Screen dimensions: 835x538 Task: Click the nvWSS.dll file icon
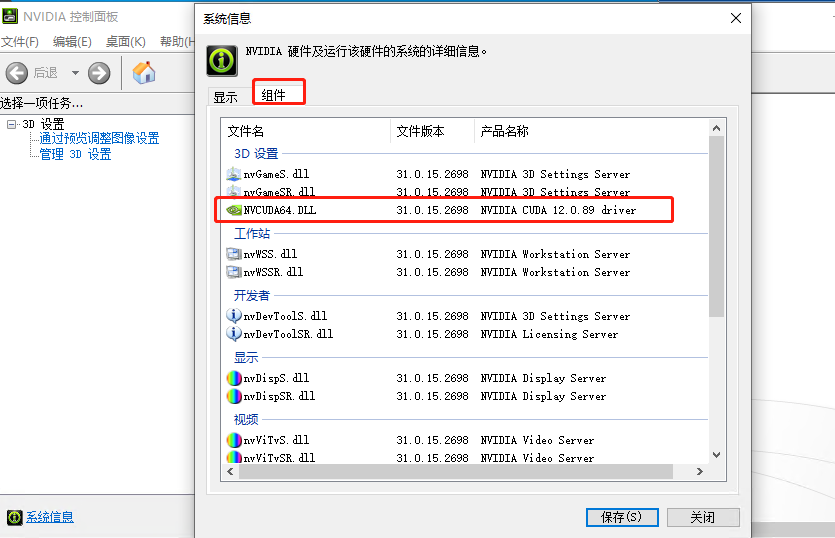[x=233, y=254]
